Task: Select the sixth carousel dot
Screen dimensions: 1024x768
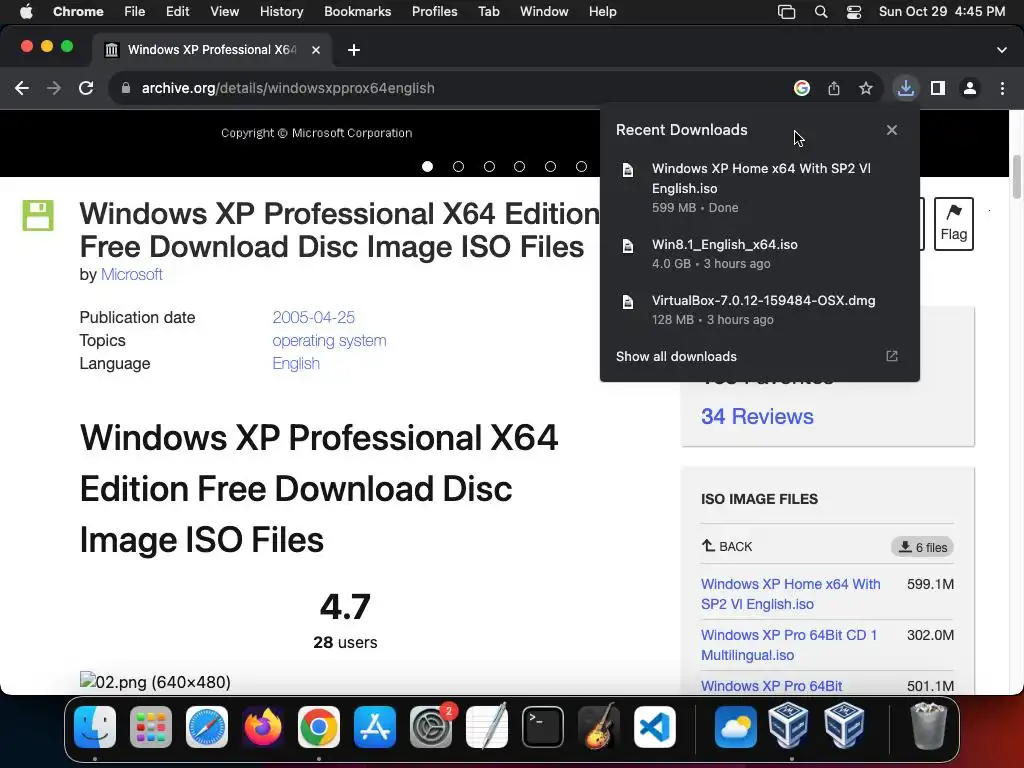Action: click(581, 167)
